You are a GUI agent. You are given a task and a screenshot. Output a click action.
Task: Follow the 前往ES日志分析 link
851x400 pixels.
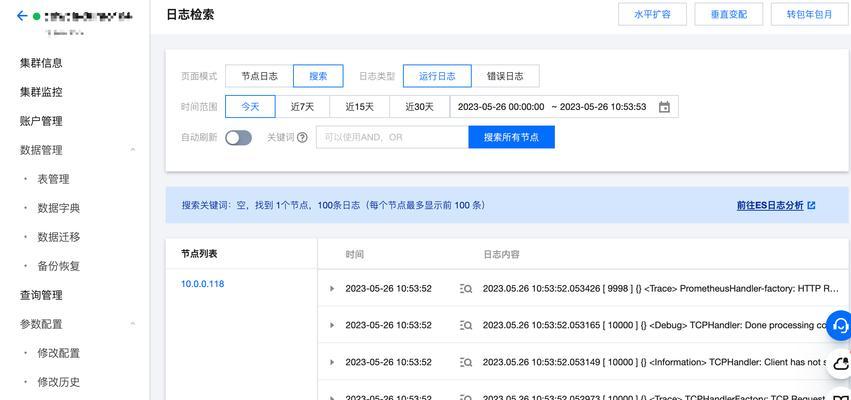click(x=770, y=206)
